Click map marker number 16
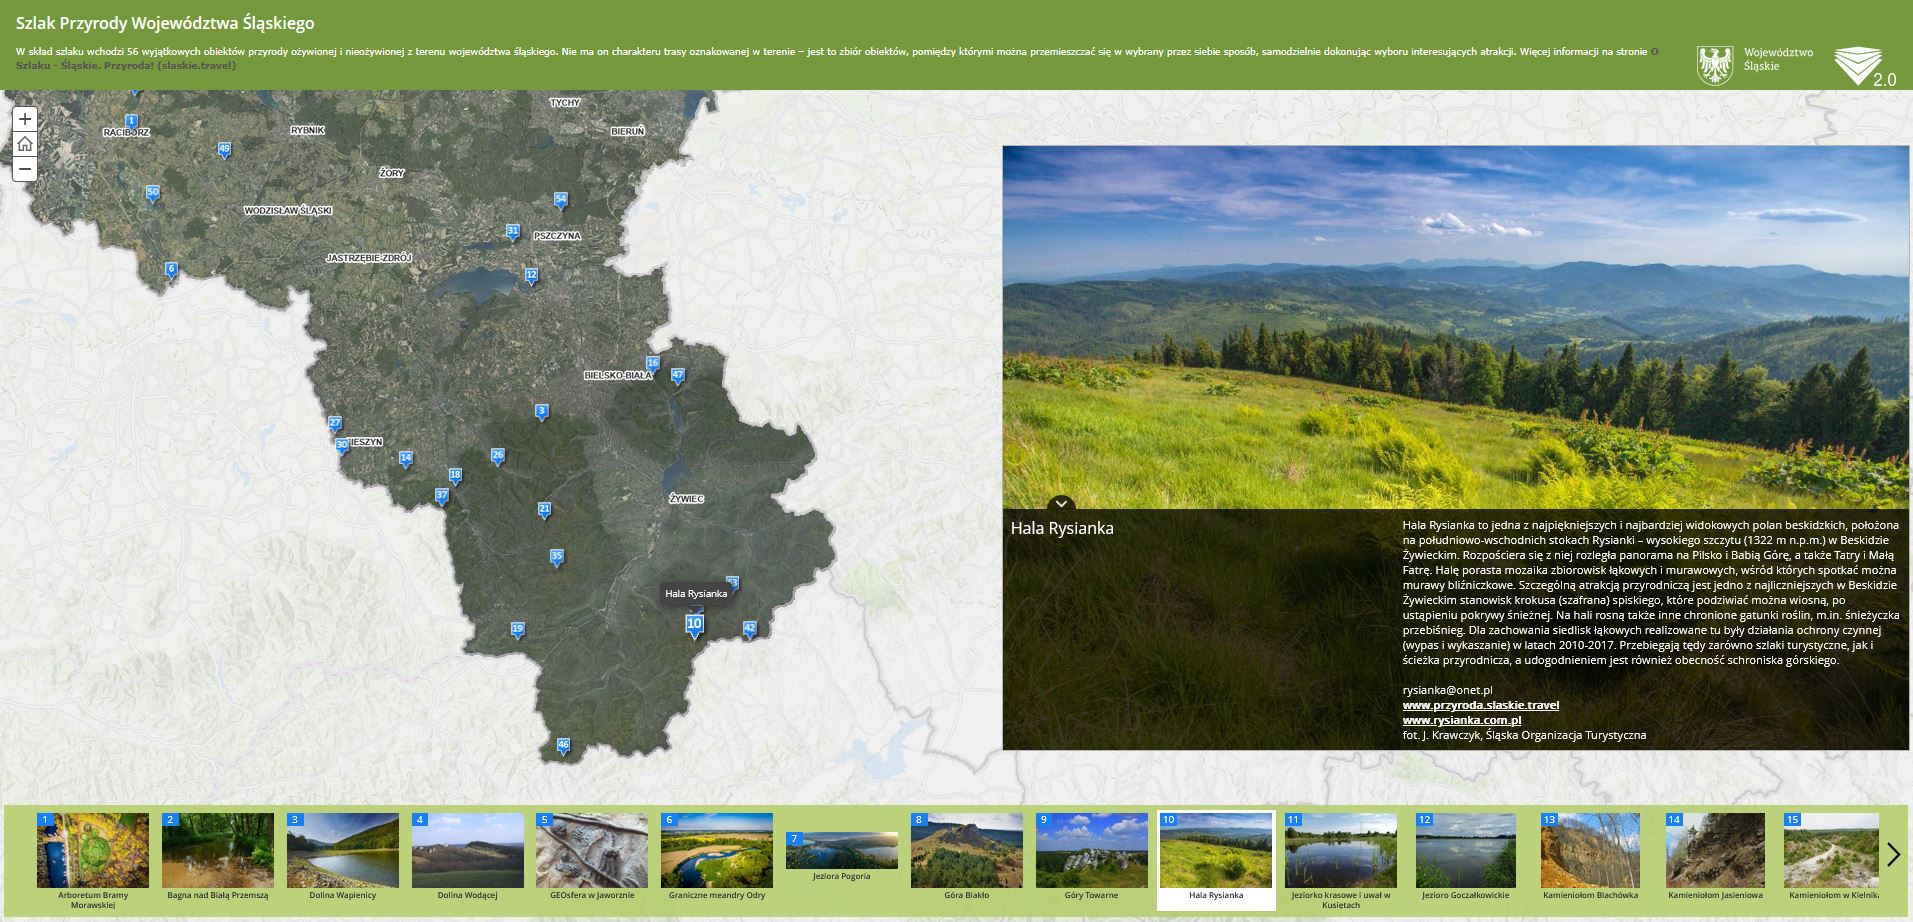1913x922 pixels. [x=653, y=364]
